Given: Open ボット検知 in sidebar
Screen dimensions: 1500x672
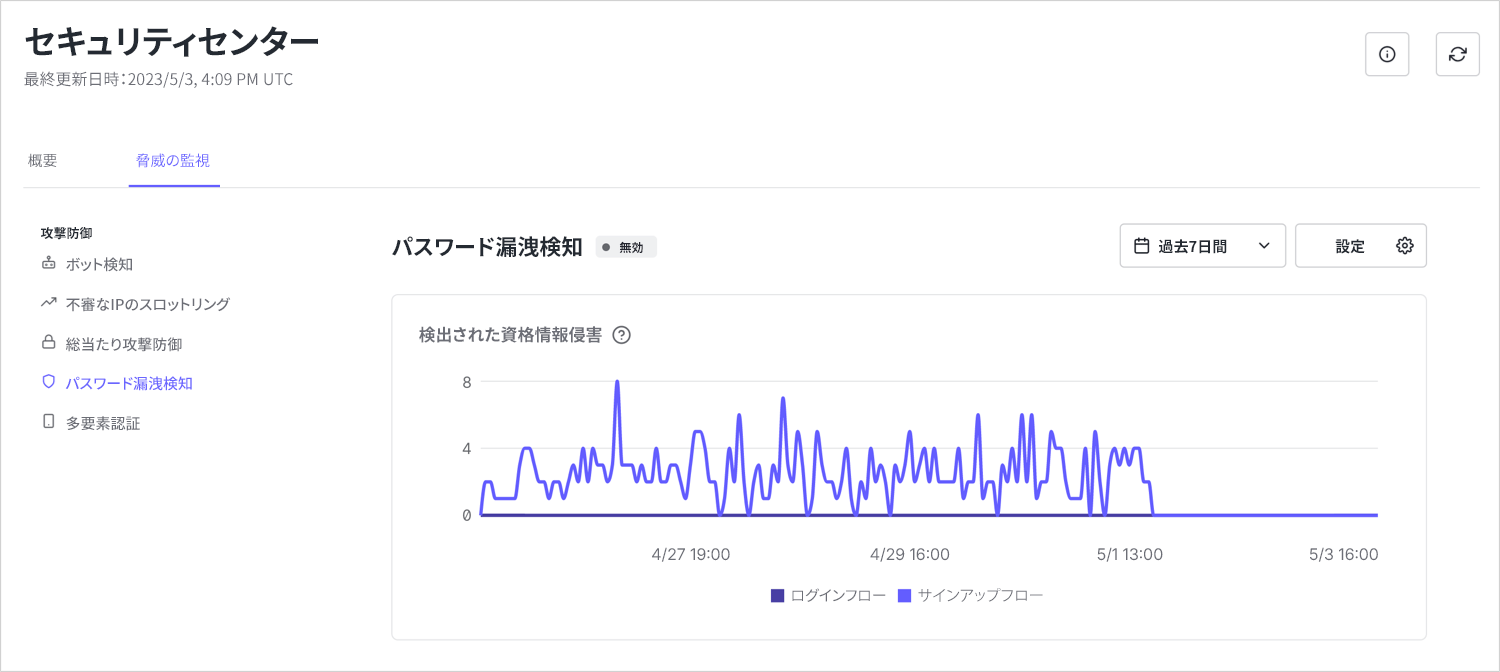Looking at the screenshot, I should 99,264.
